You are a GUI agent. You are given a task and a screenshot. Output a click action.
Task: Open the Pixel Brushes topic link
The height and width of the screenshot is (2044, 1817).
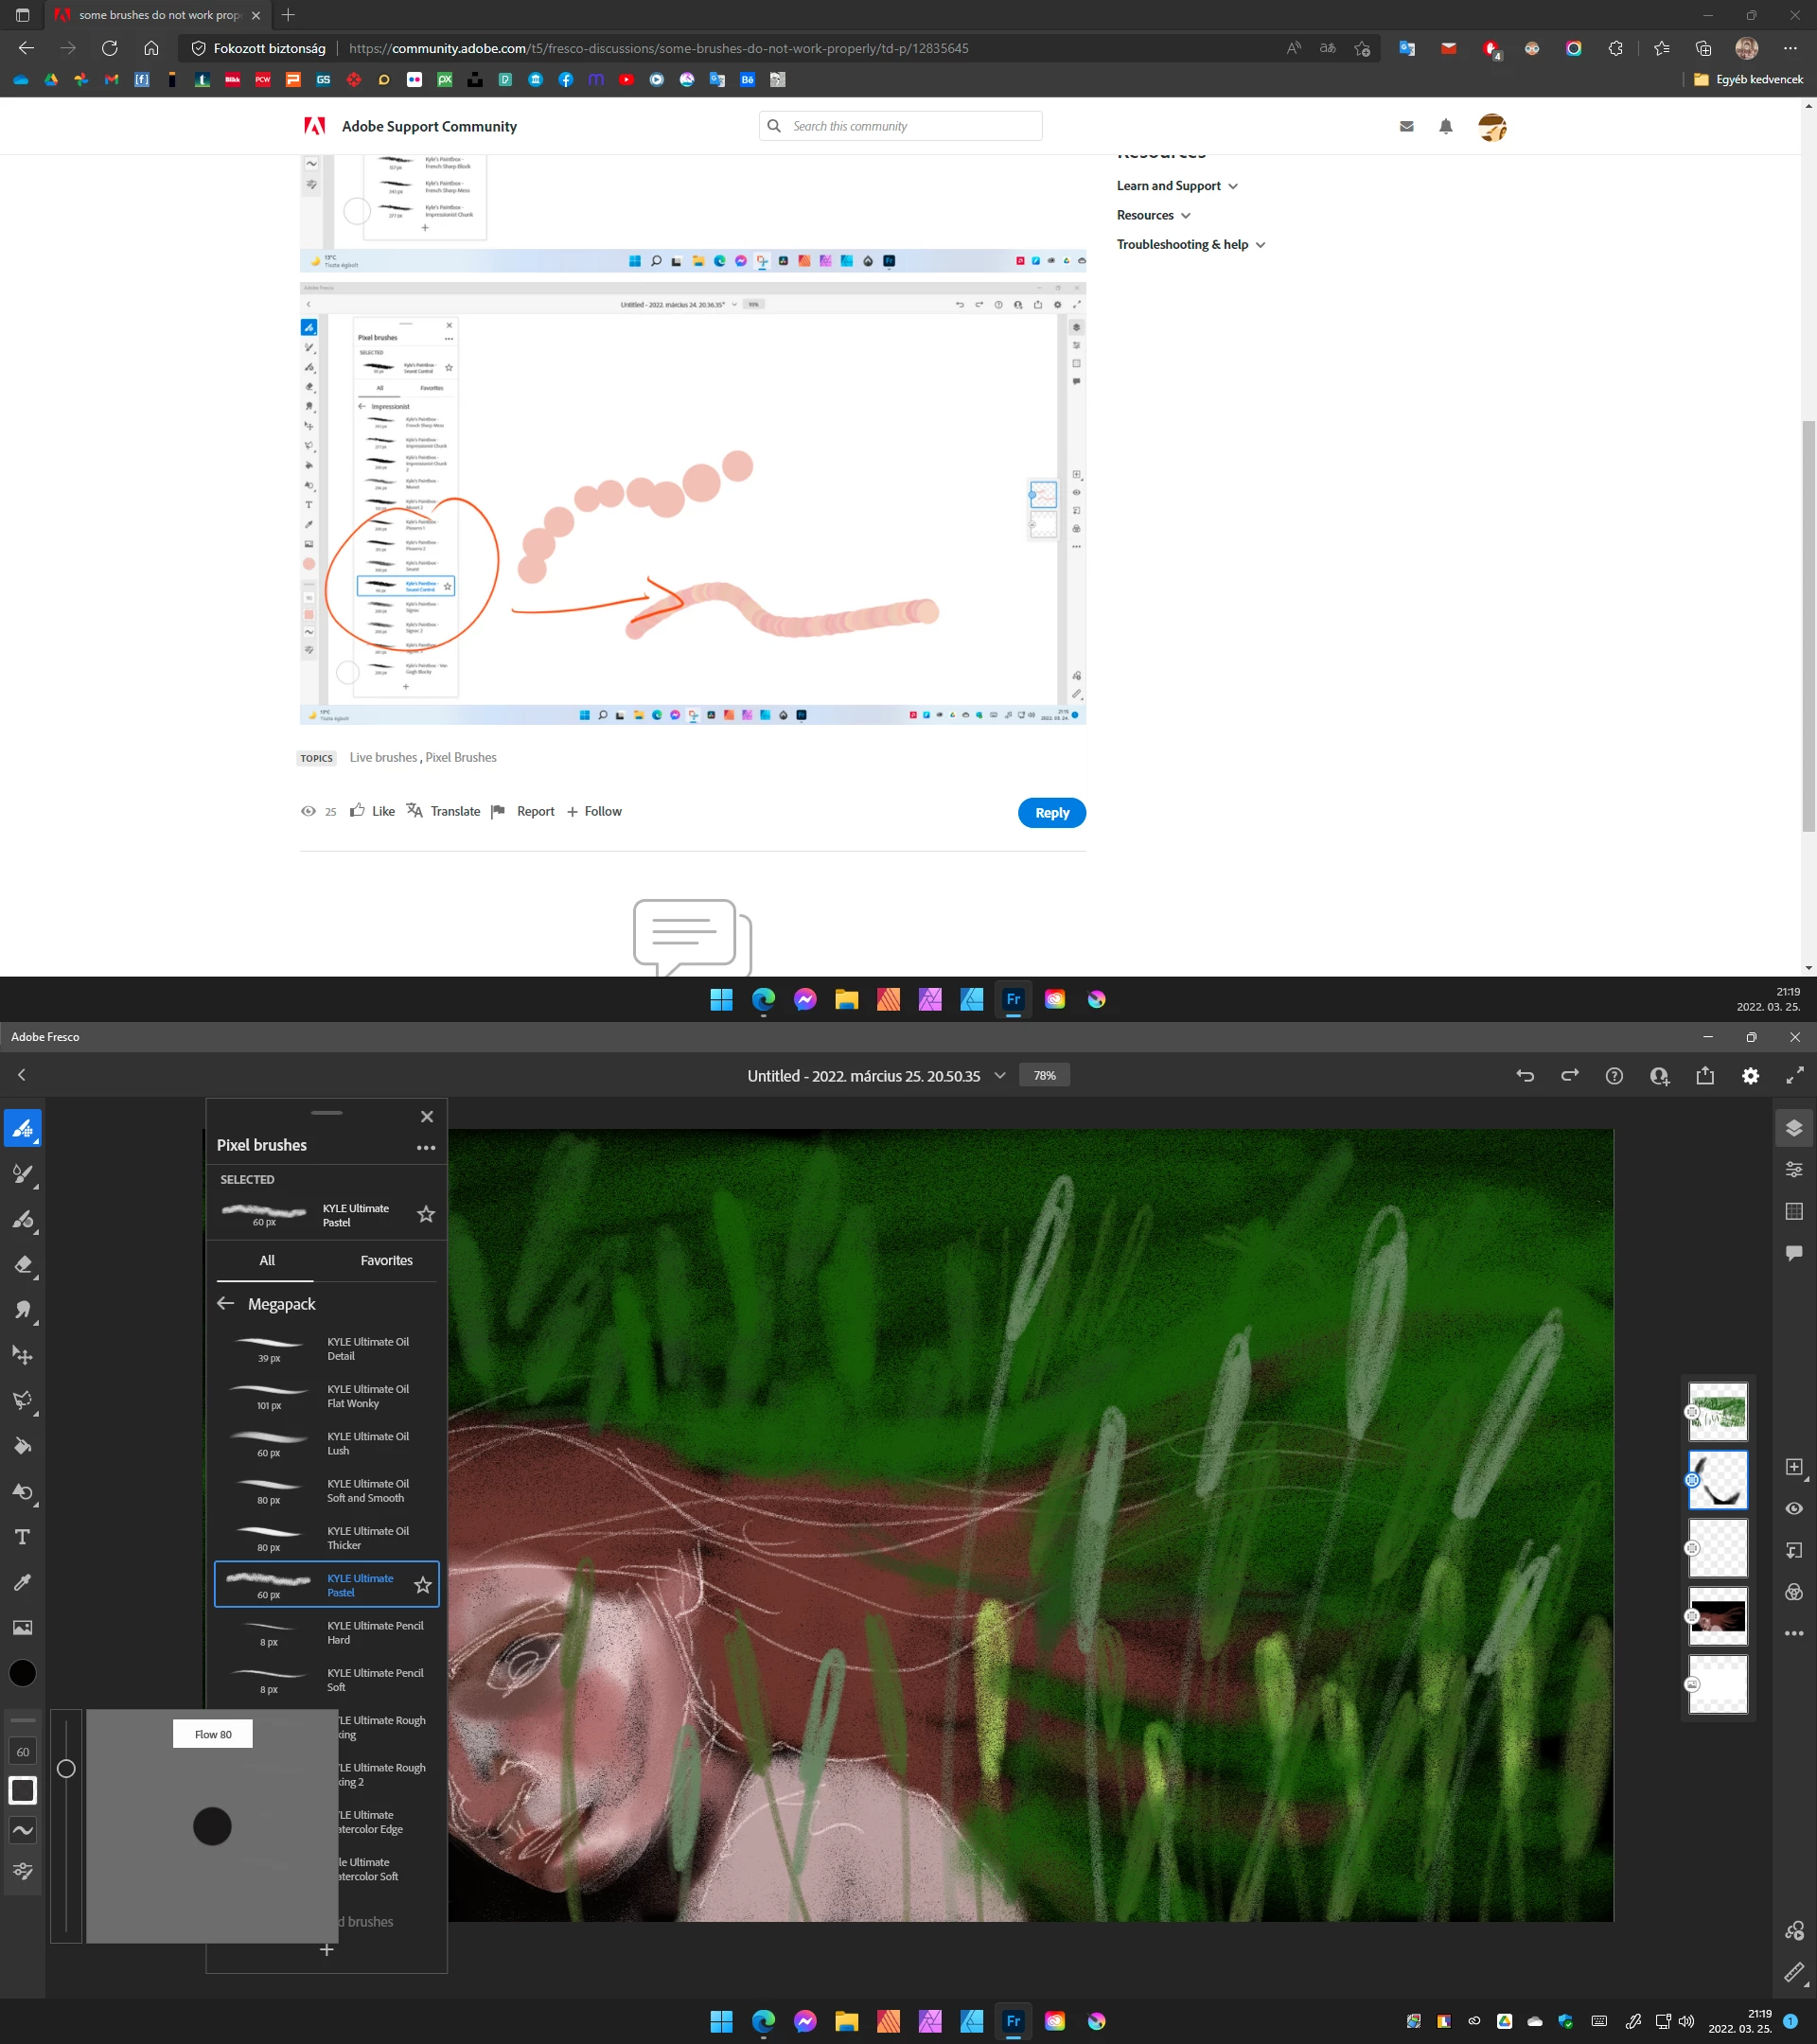click(461, 757)
